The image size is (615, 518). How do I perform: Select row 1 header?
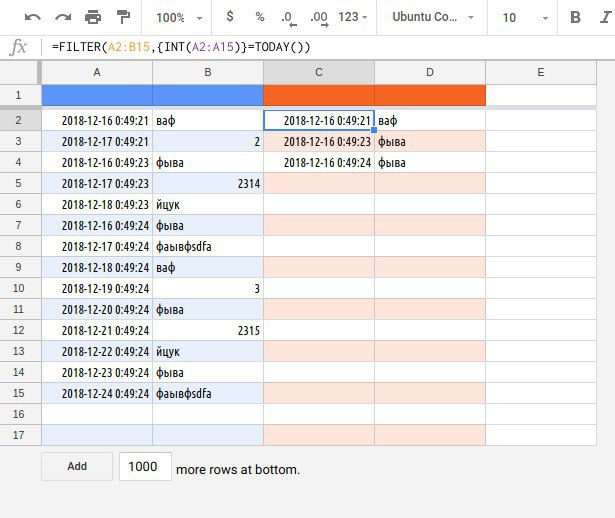pos(18,95)
